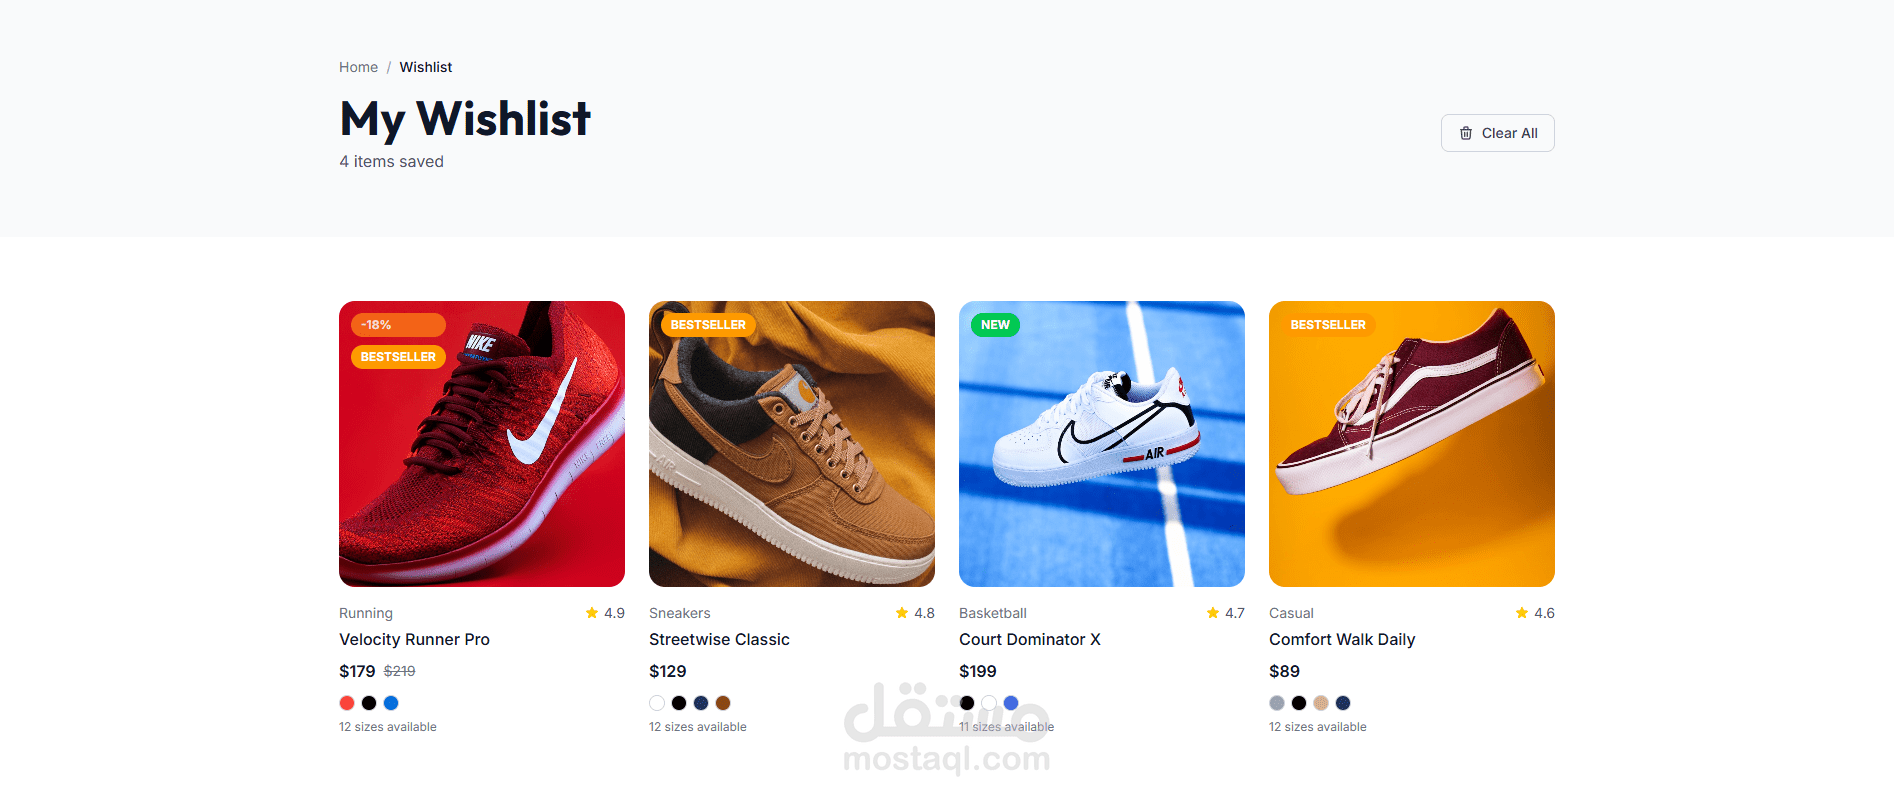
Task: Choose red color for Velocity Runner Pro
Action: tap(347, 703)
